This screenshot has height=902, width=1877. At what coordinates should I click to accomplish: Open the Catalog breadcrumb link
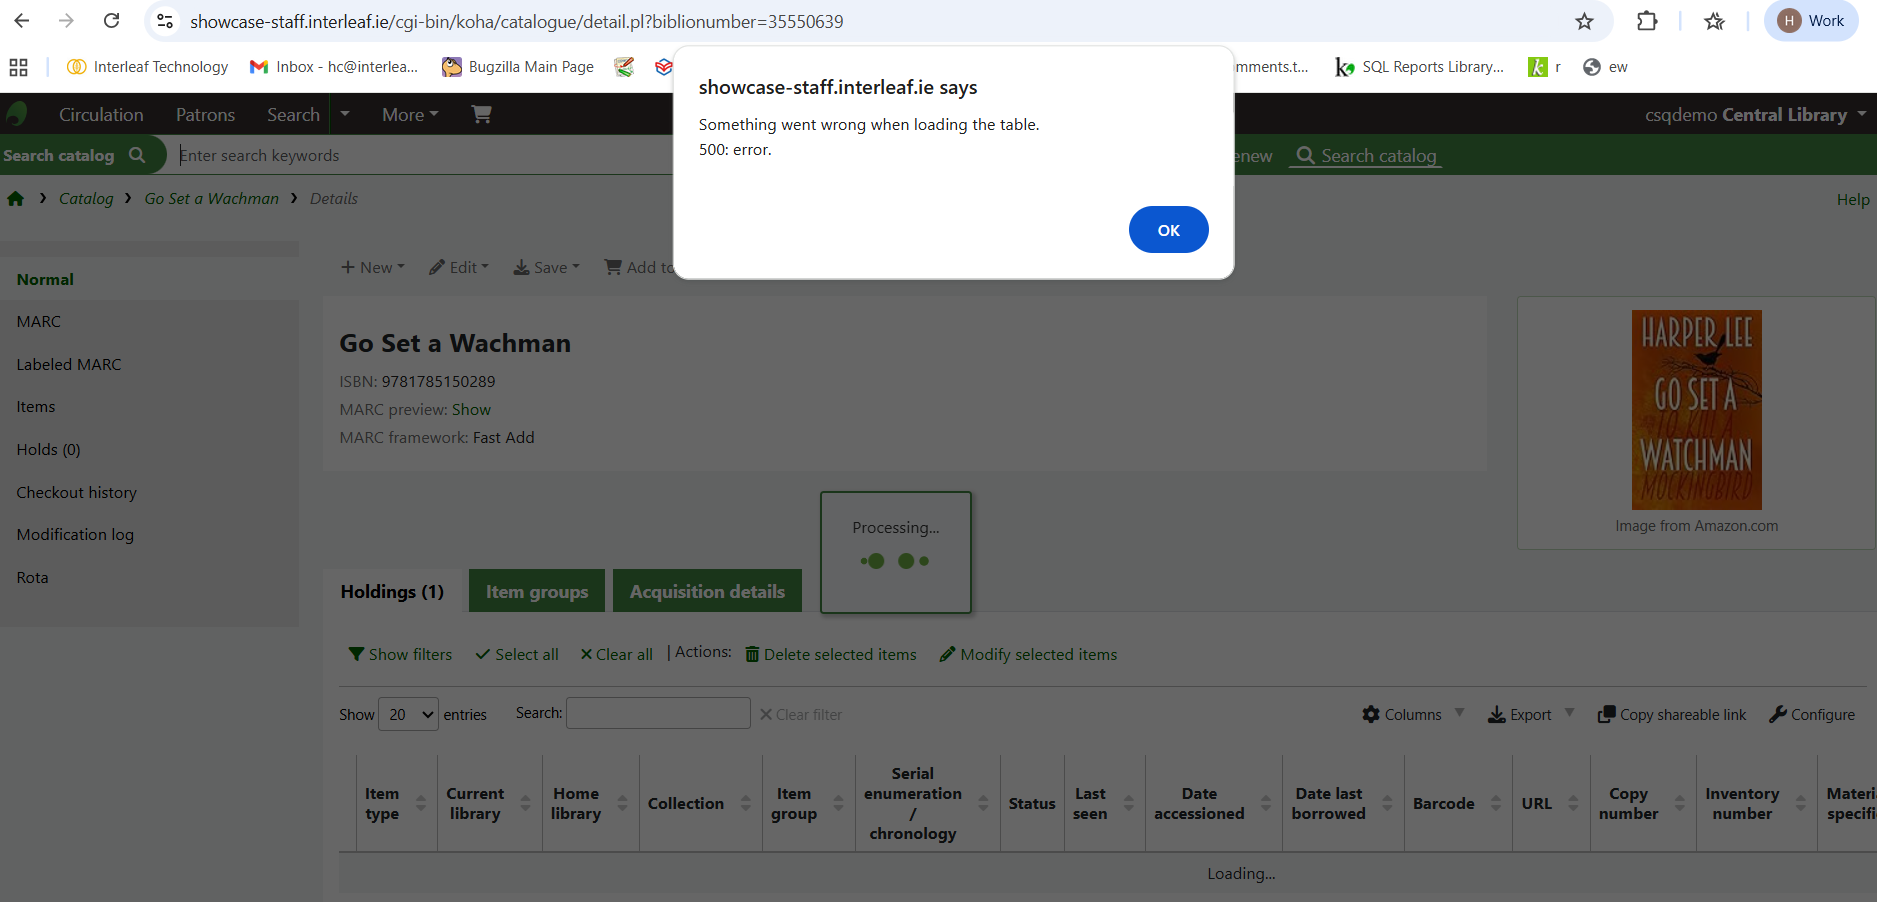[86, 198]
